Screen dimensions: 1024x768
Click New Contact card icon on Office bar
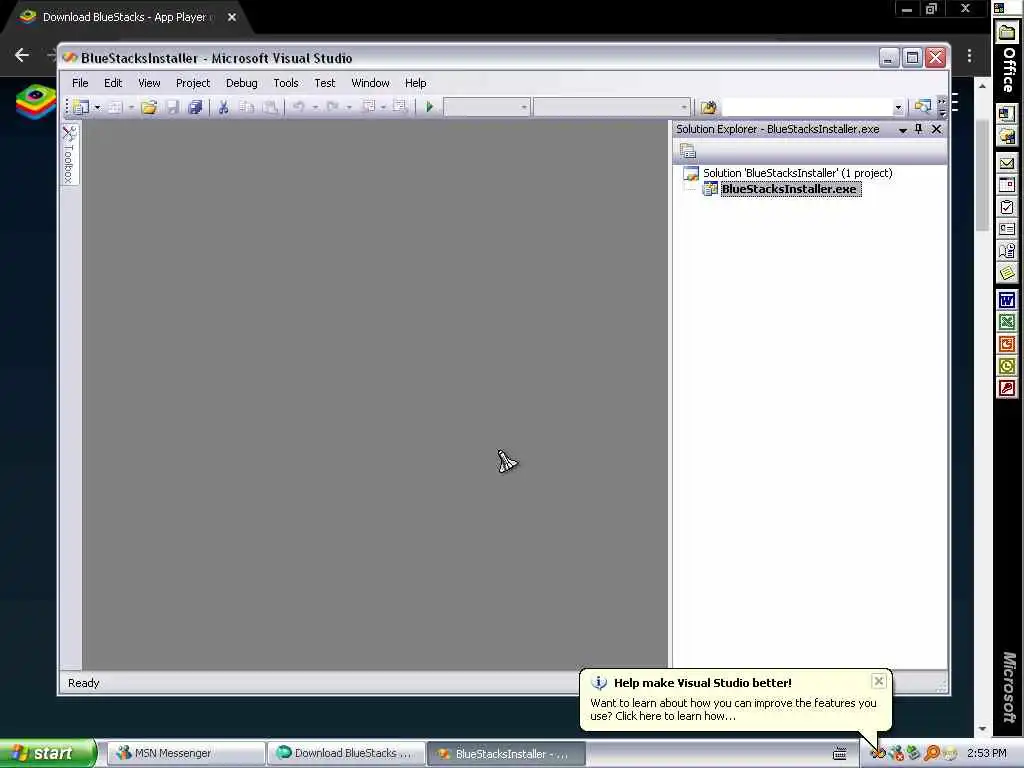pos(1006,229)
